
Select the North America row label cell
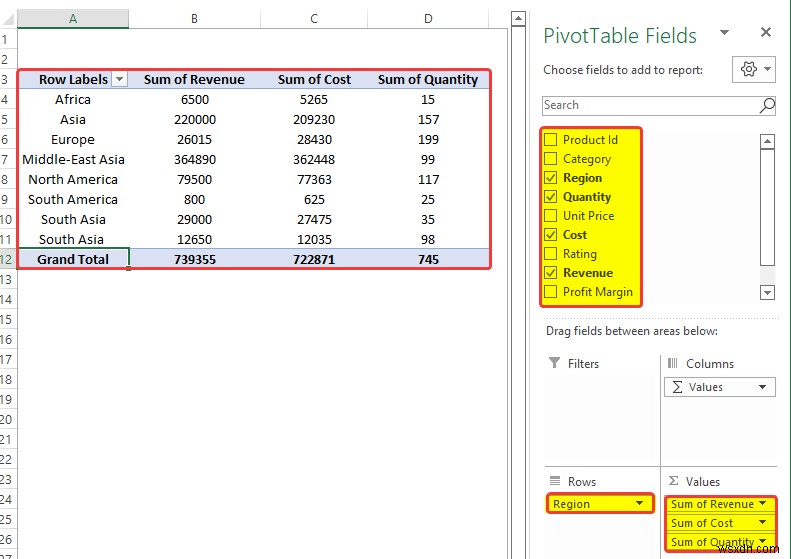click(x=73, y=179)
